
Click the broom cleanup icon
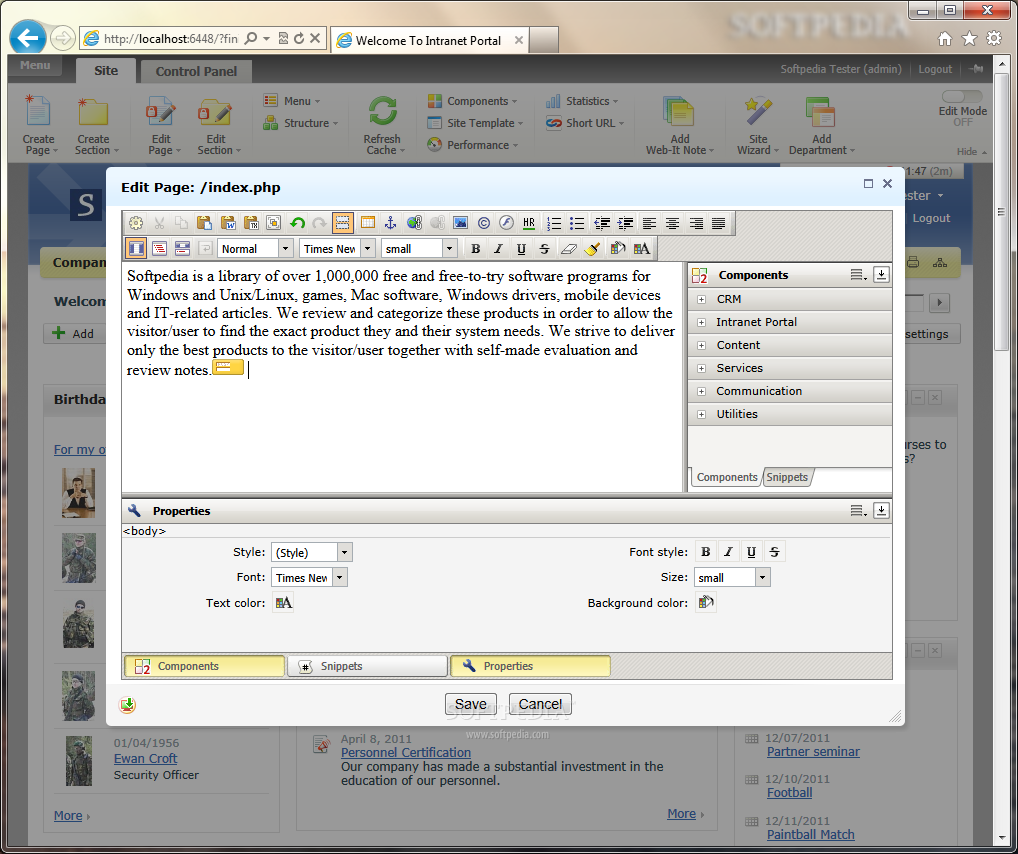(591, 248)
